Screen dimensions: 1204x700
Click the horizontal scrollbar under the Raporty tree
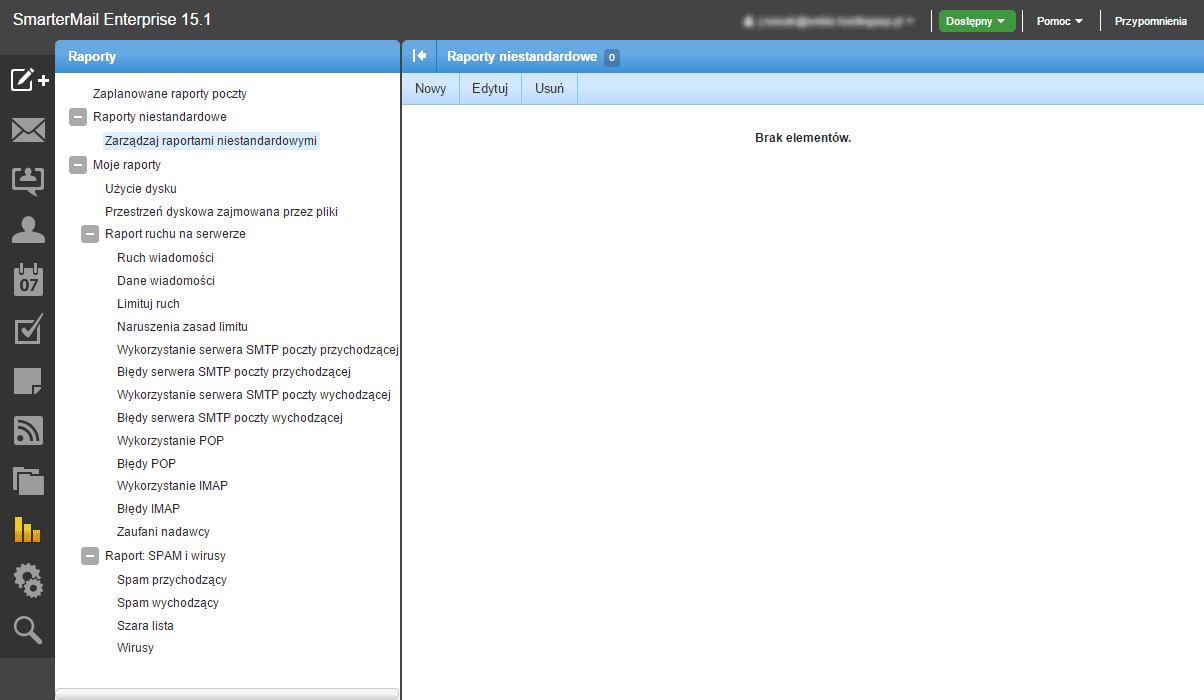coord(227,693)
